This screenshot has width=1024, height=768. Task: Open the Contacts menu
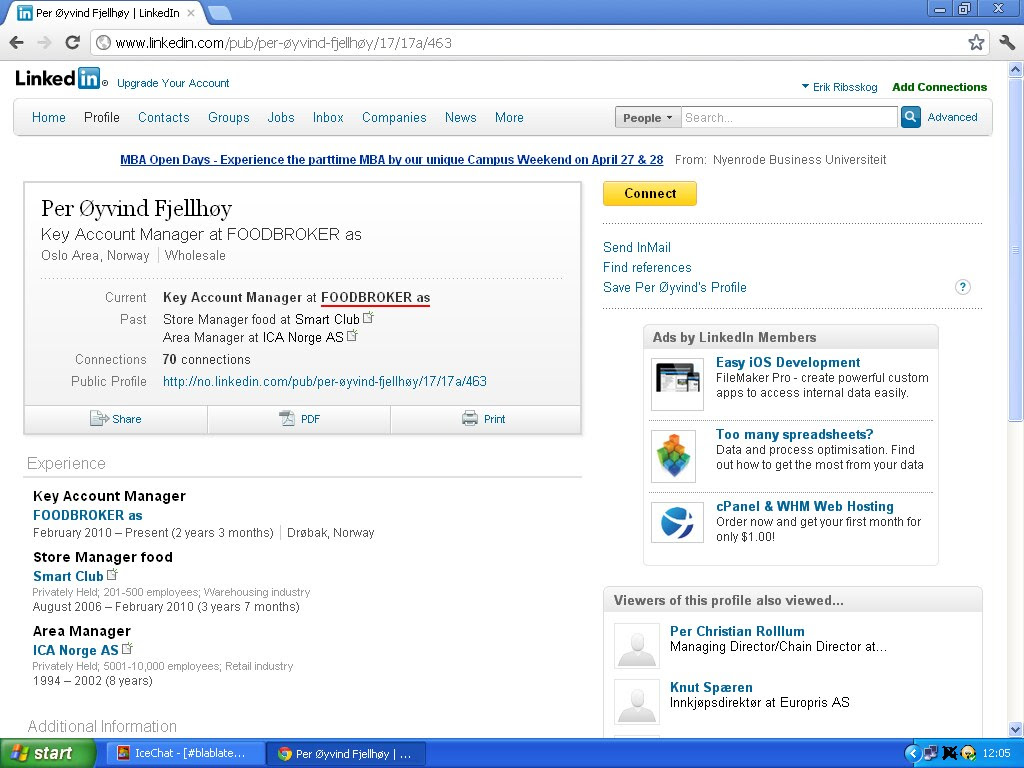[x=163, y=118]
